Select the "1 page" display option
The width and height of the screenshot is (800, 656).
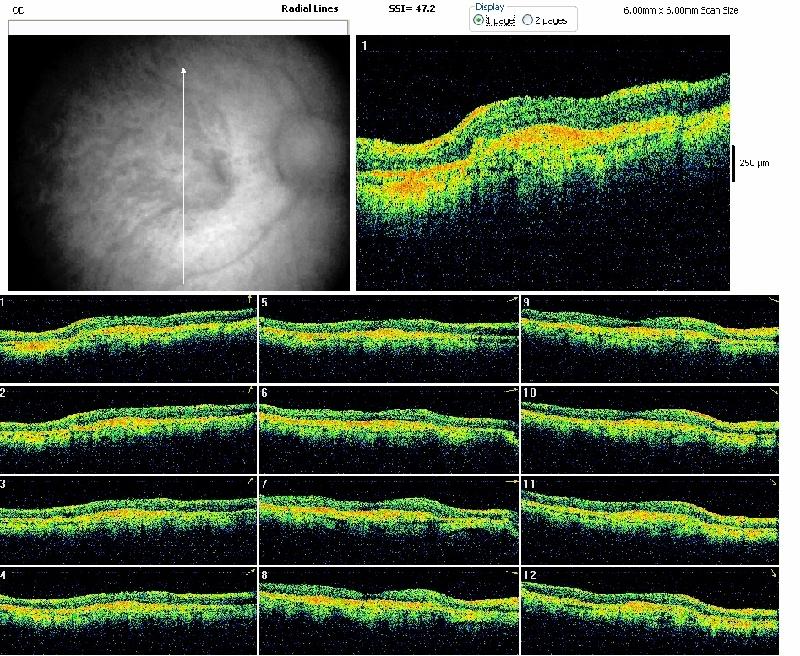pos(478,20)
